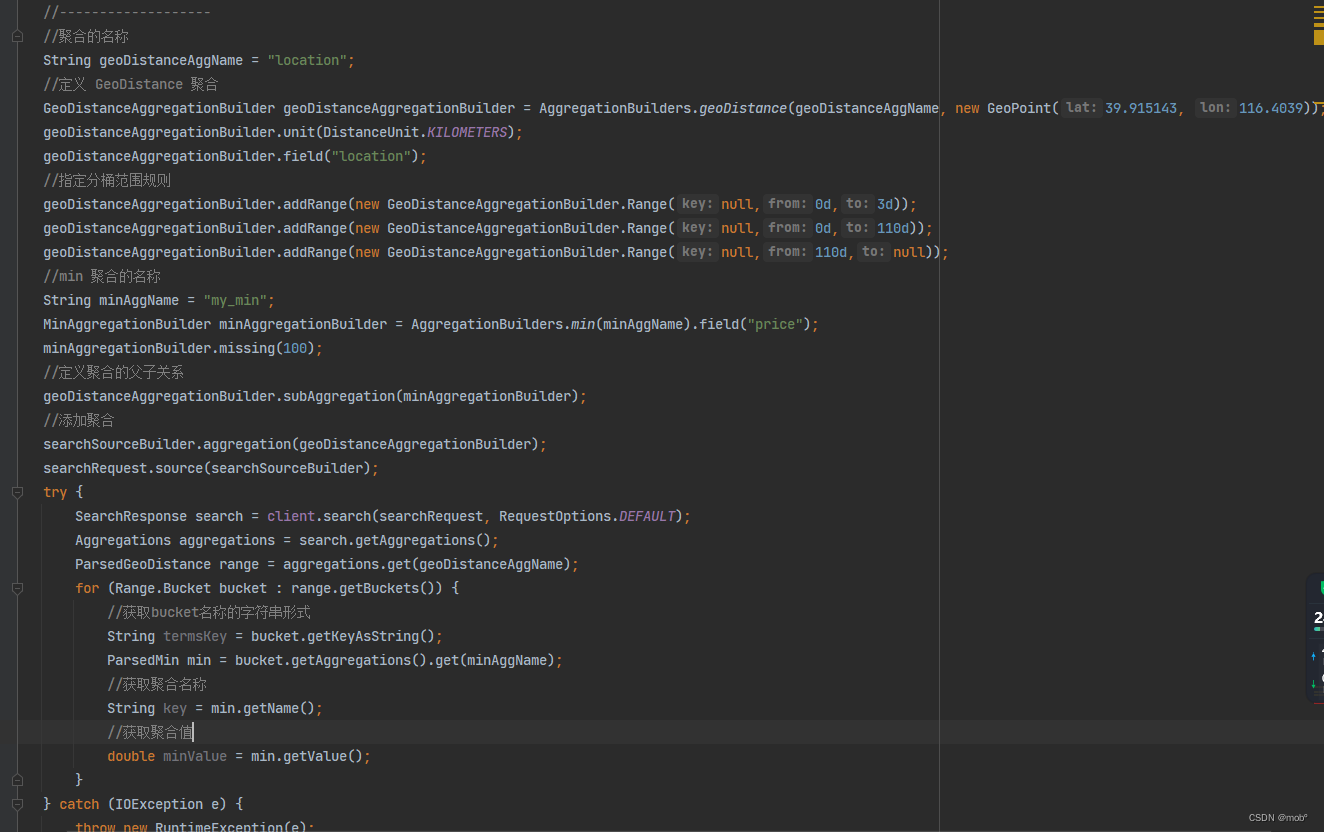
Task: Click the comment //定义 GeoDistance 聚合
Action: click(131, 84)
